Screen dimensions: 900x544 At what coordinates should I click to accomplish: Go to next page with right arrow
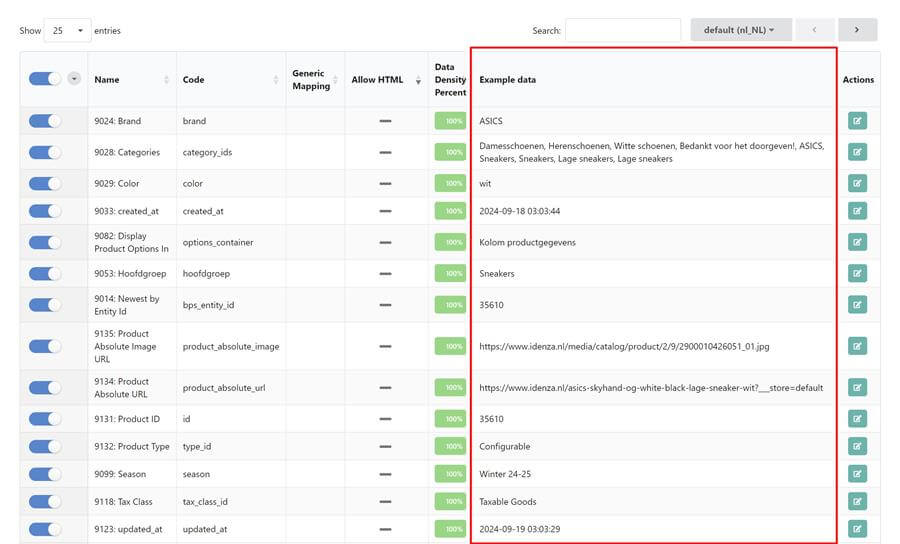[x=857, y=30]
